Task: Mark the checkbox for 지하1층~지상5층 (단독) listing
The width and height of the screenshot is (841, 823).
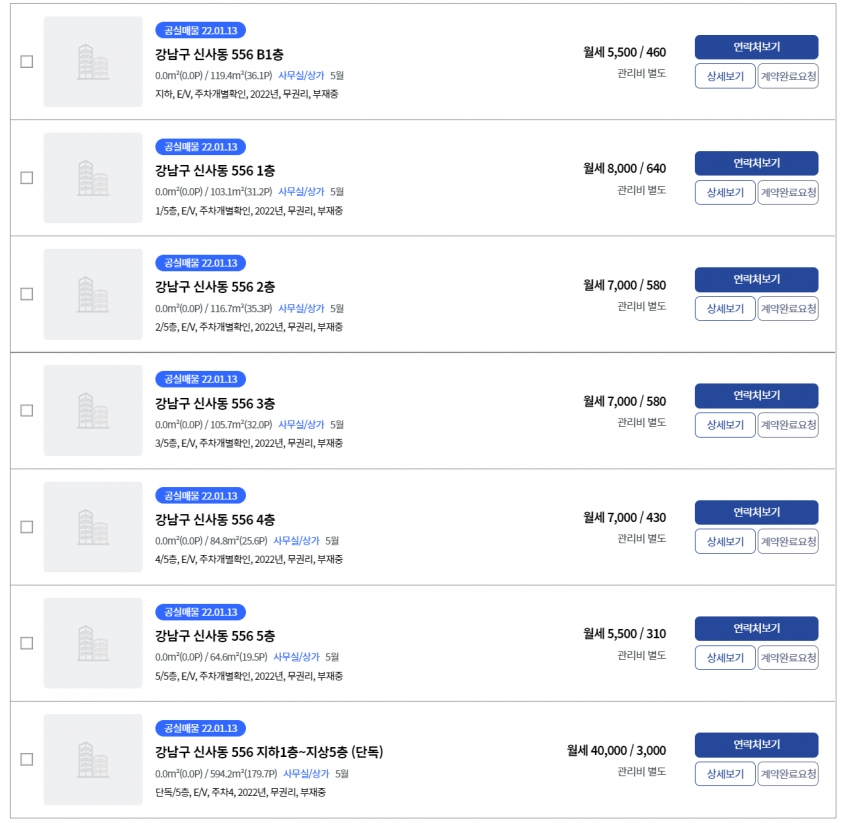Action: click(26, 759)
